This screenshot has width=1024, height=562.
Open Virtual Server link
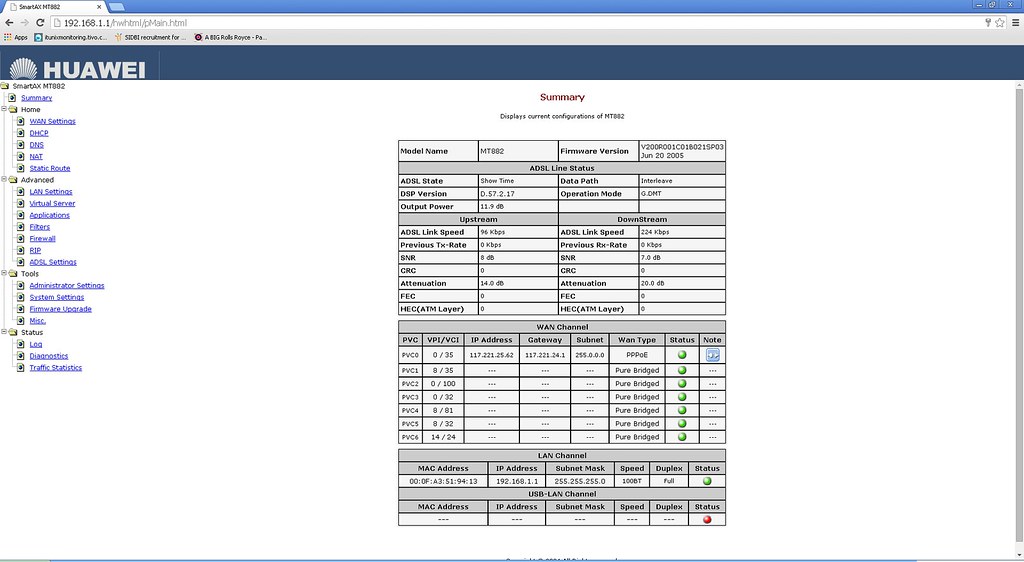52,204
